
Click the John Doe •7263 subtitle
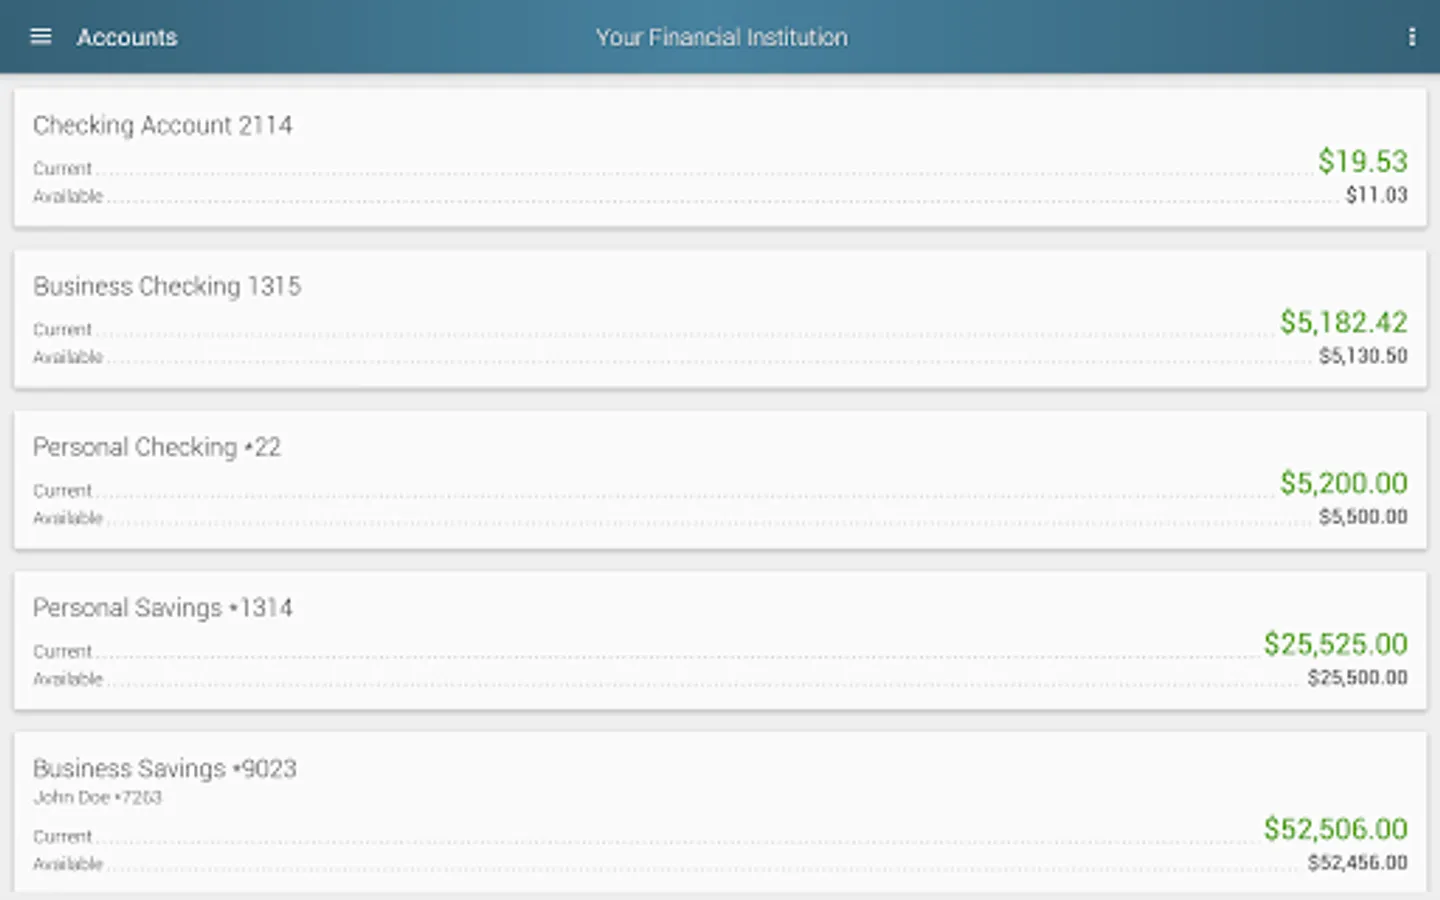pyautogui.click(x=97, y=798)
